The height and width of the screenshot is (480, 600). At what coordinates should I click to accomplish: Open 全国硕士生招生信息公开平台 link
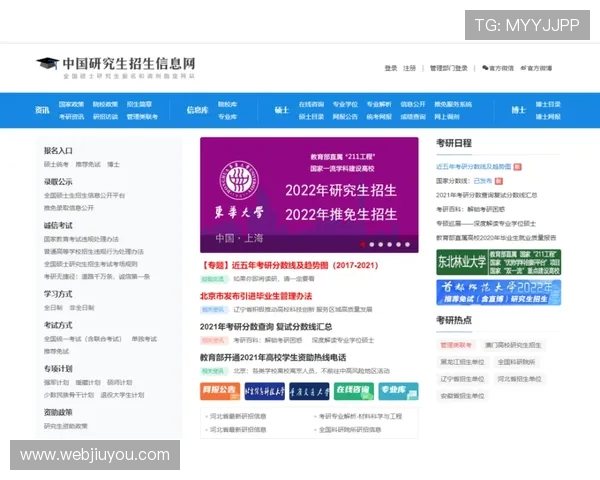point(84,195)
